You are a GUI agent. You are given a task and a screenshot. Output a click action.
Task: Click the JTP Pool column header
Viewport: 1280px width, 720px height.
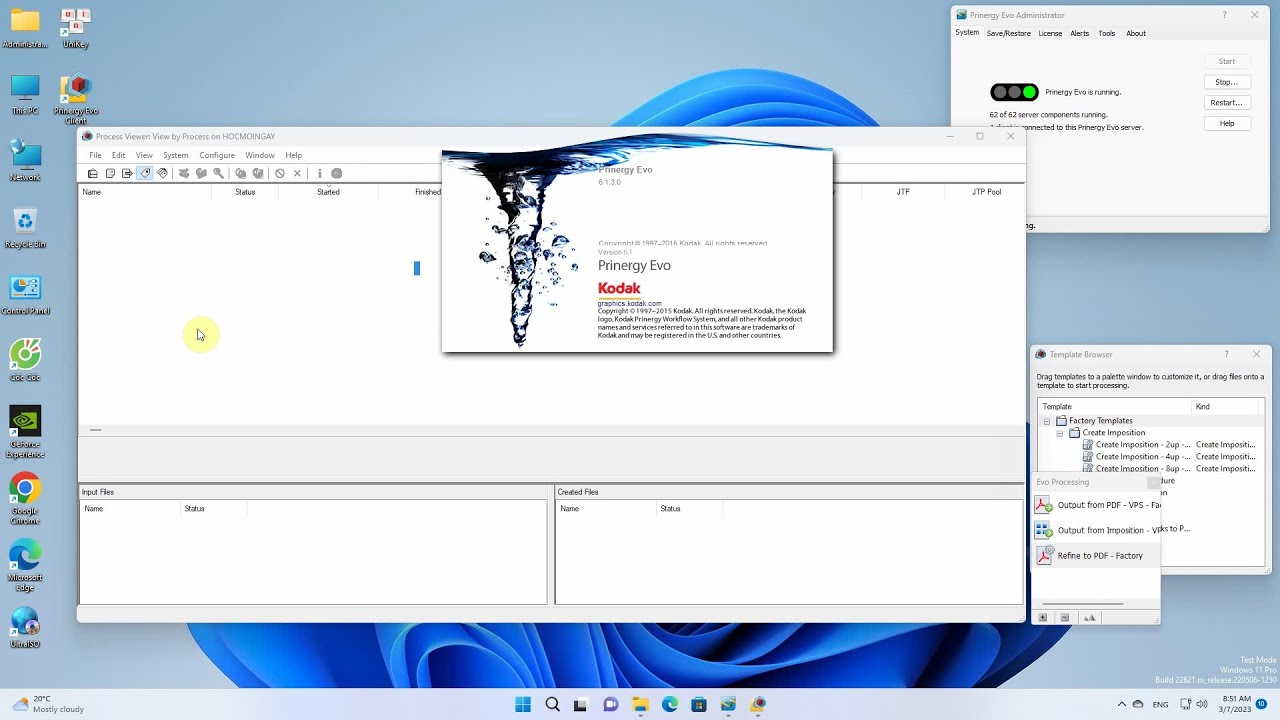pos(986,192)
